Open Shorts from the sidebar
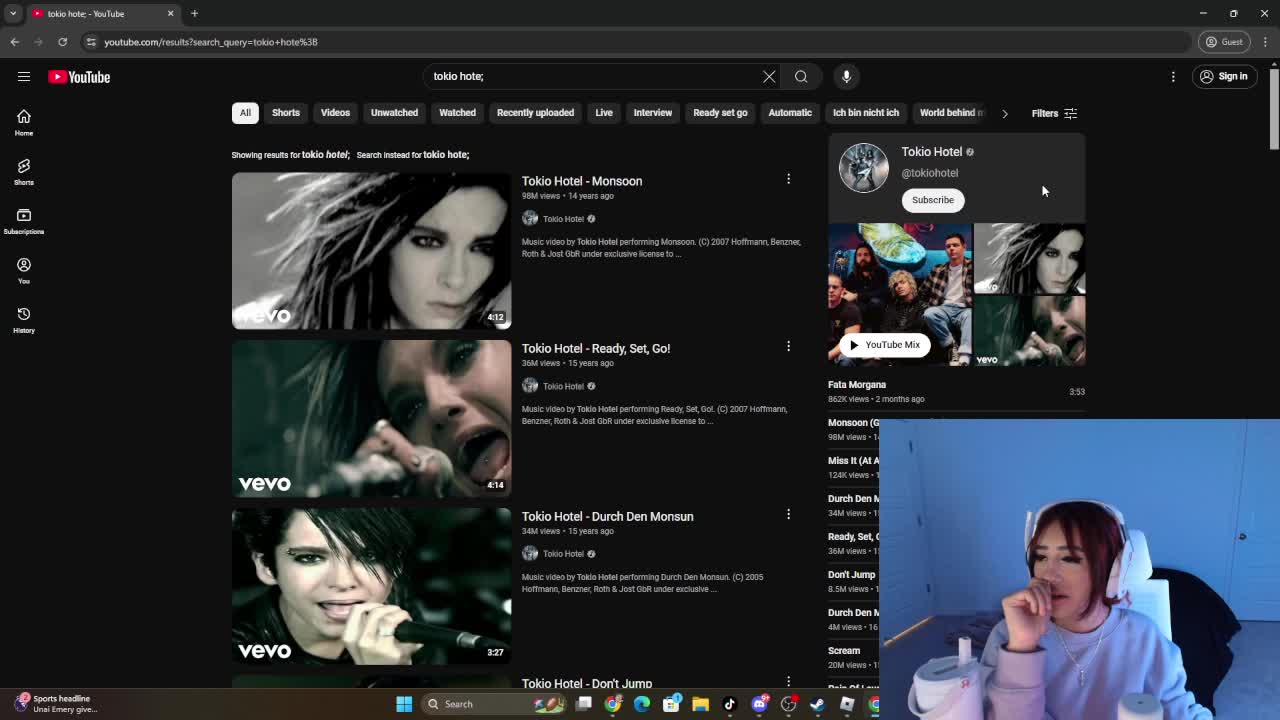Screen dimensions: 1280x720 (24, 172)
